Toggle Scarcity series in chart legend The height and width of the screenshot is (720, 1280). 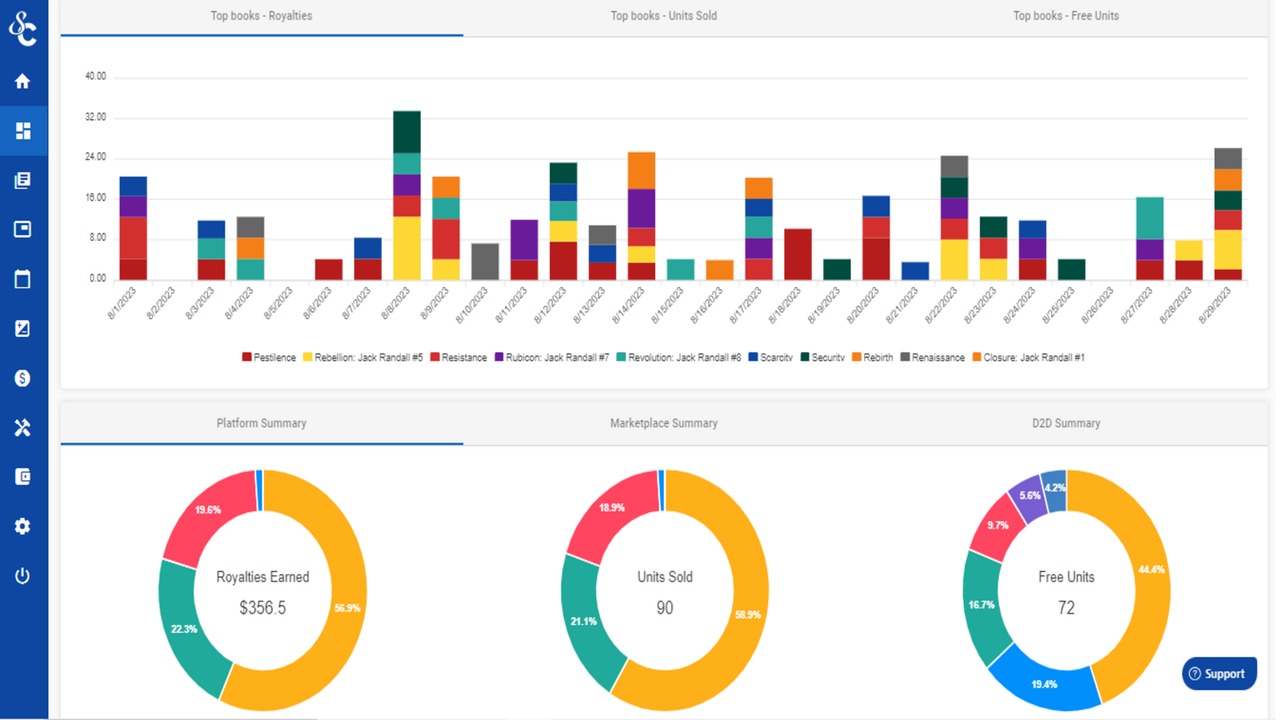coord(770,357)
